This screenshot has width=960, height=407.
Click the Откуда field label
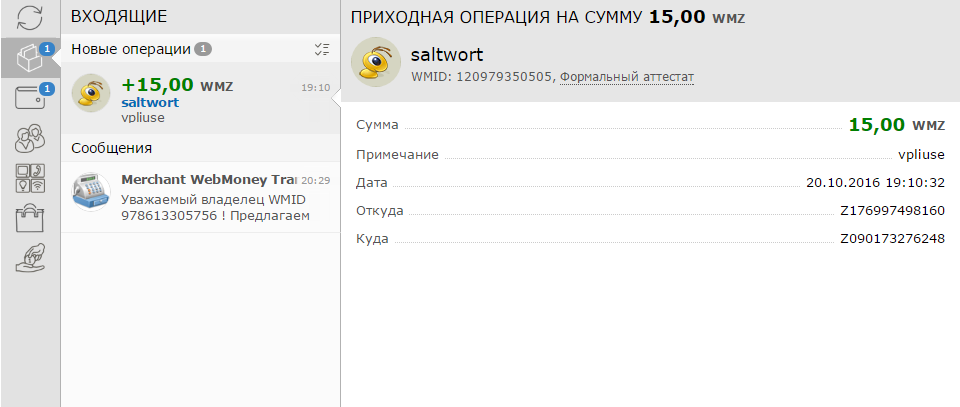click(380, 211)
